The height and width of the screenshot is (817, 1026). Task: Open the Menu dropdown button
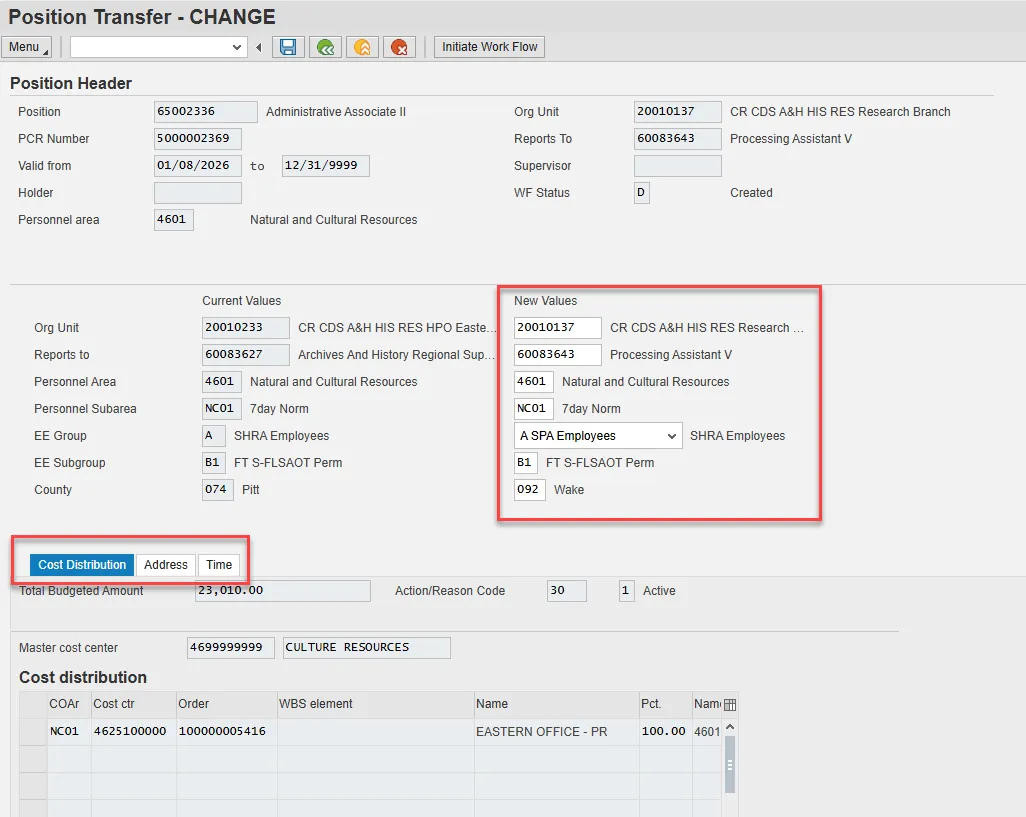point(27,47)
